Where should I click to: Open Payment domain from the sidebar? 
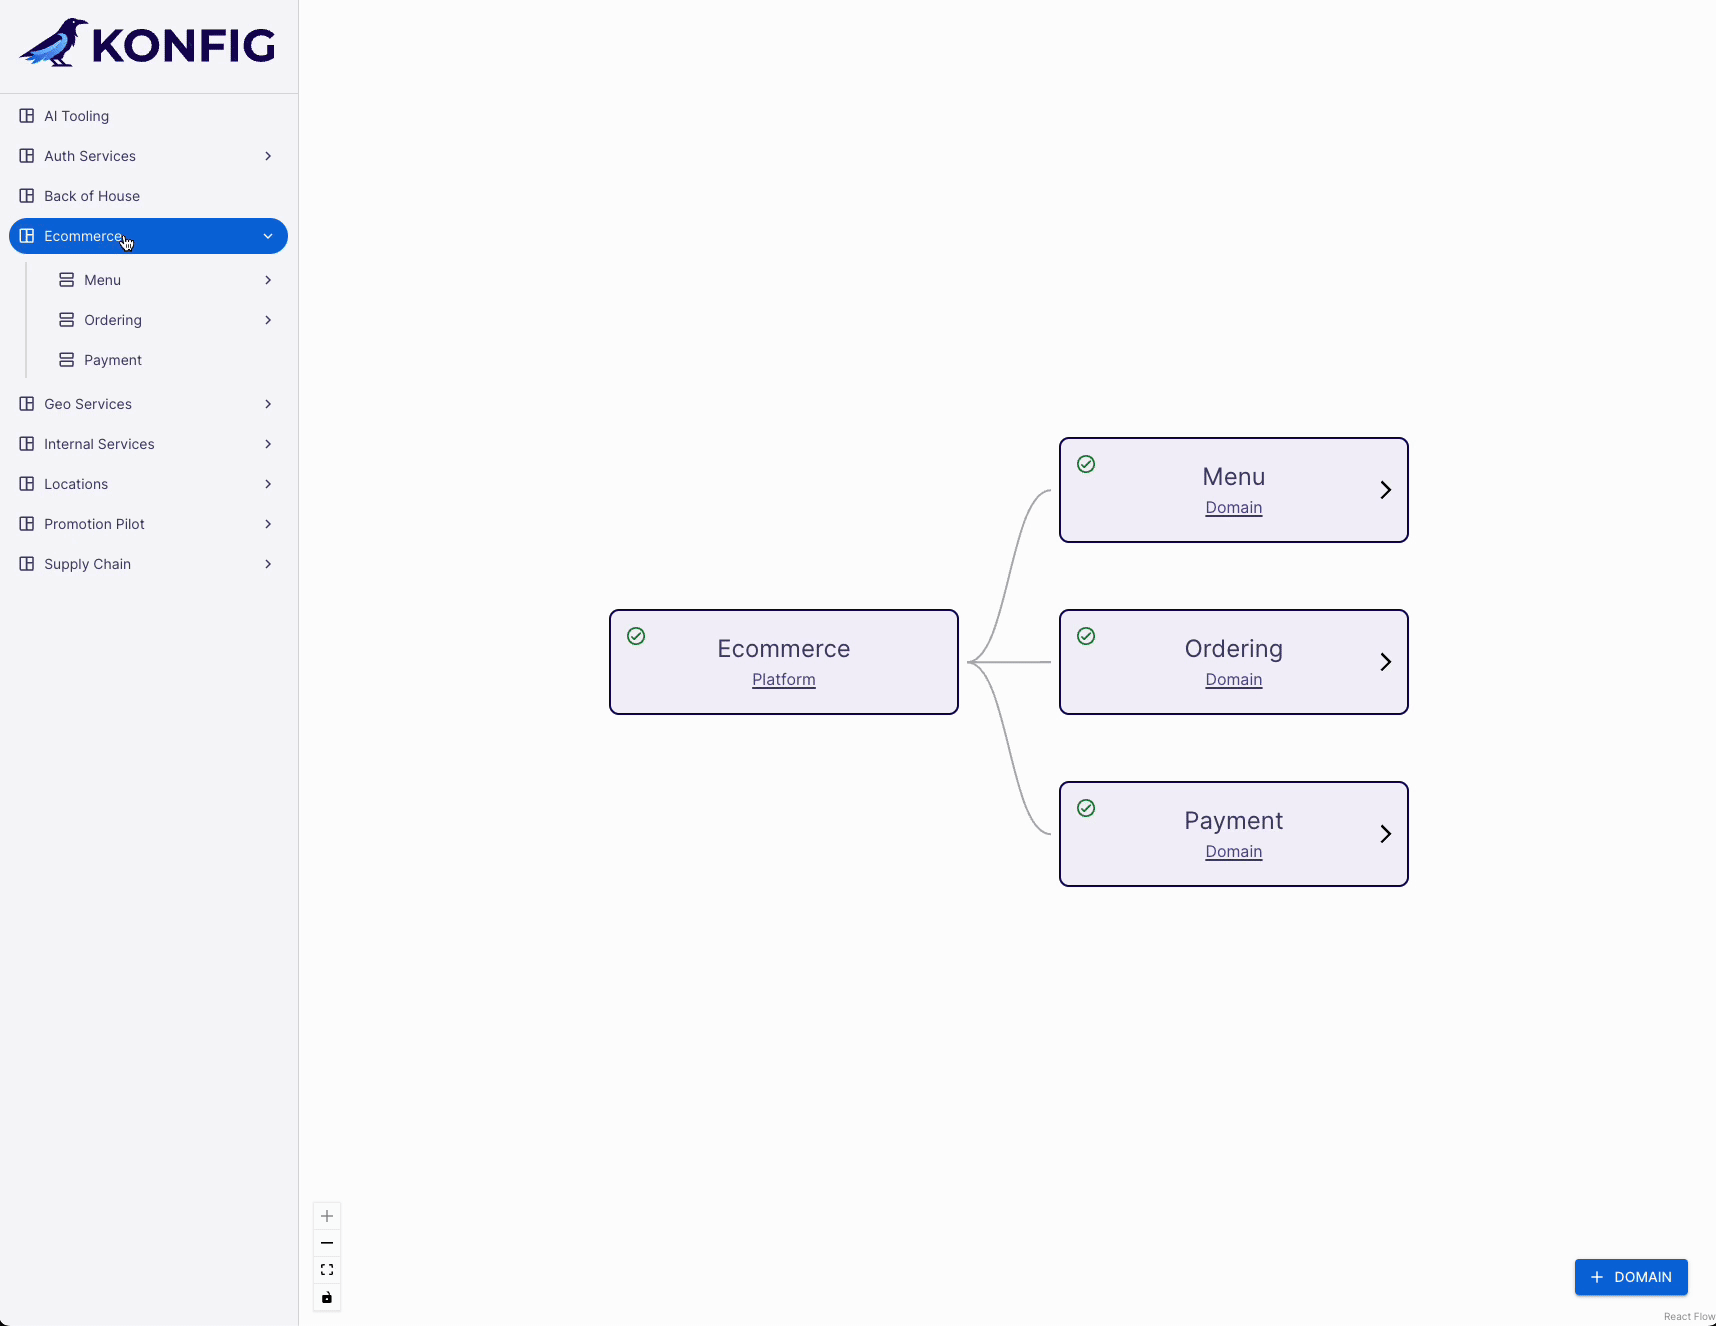112,360
